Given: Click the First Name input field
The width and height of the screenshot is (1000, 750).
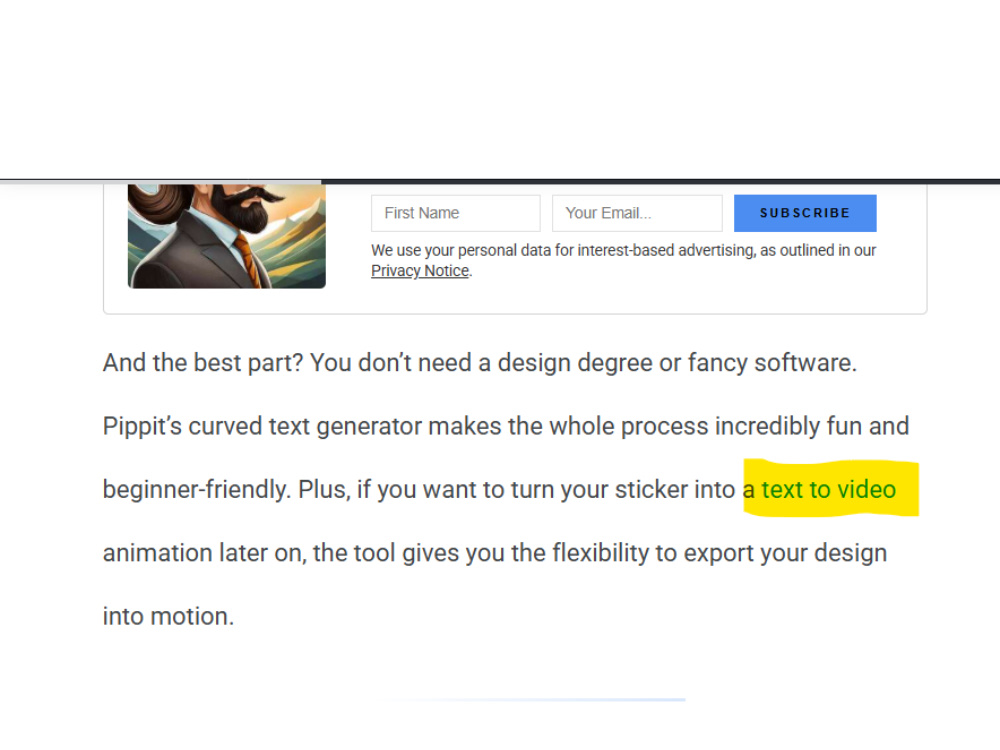Looking at the screenshot, I should pos(455,213).
